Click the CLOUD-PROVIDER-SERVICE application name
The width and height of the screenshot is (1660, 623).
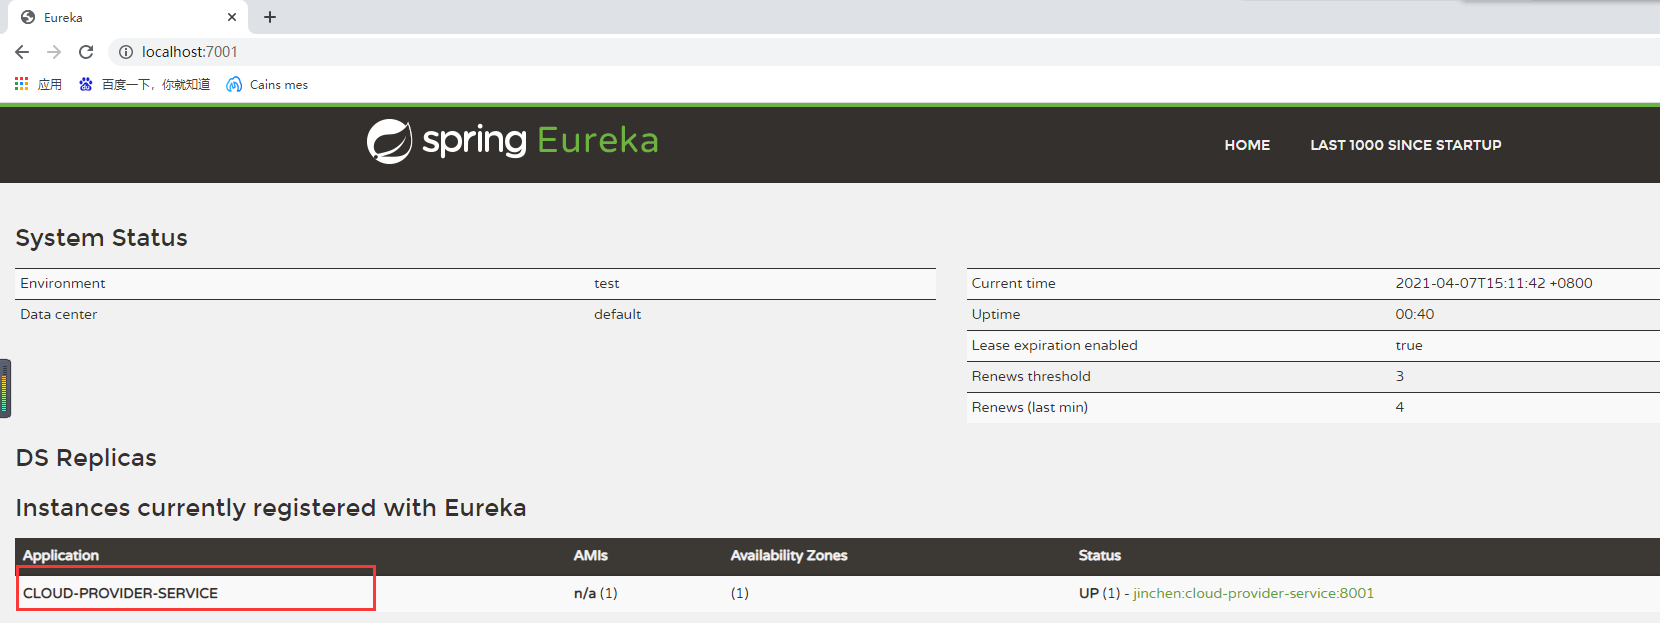tap(120, 593)
